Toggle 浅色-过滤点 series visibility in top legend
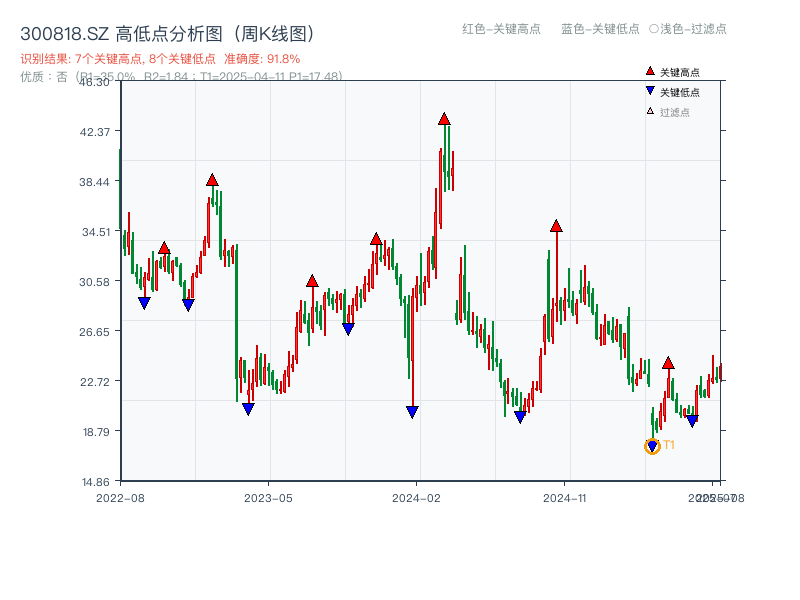Screen dimensions: 800x600 tap(686, 30)
